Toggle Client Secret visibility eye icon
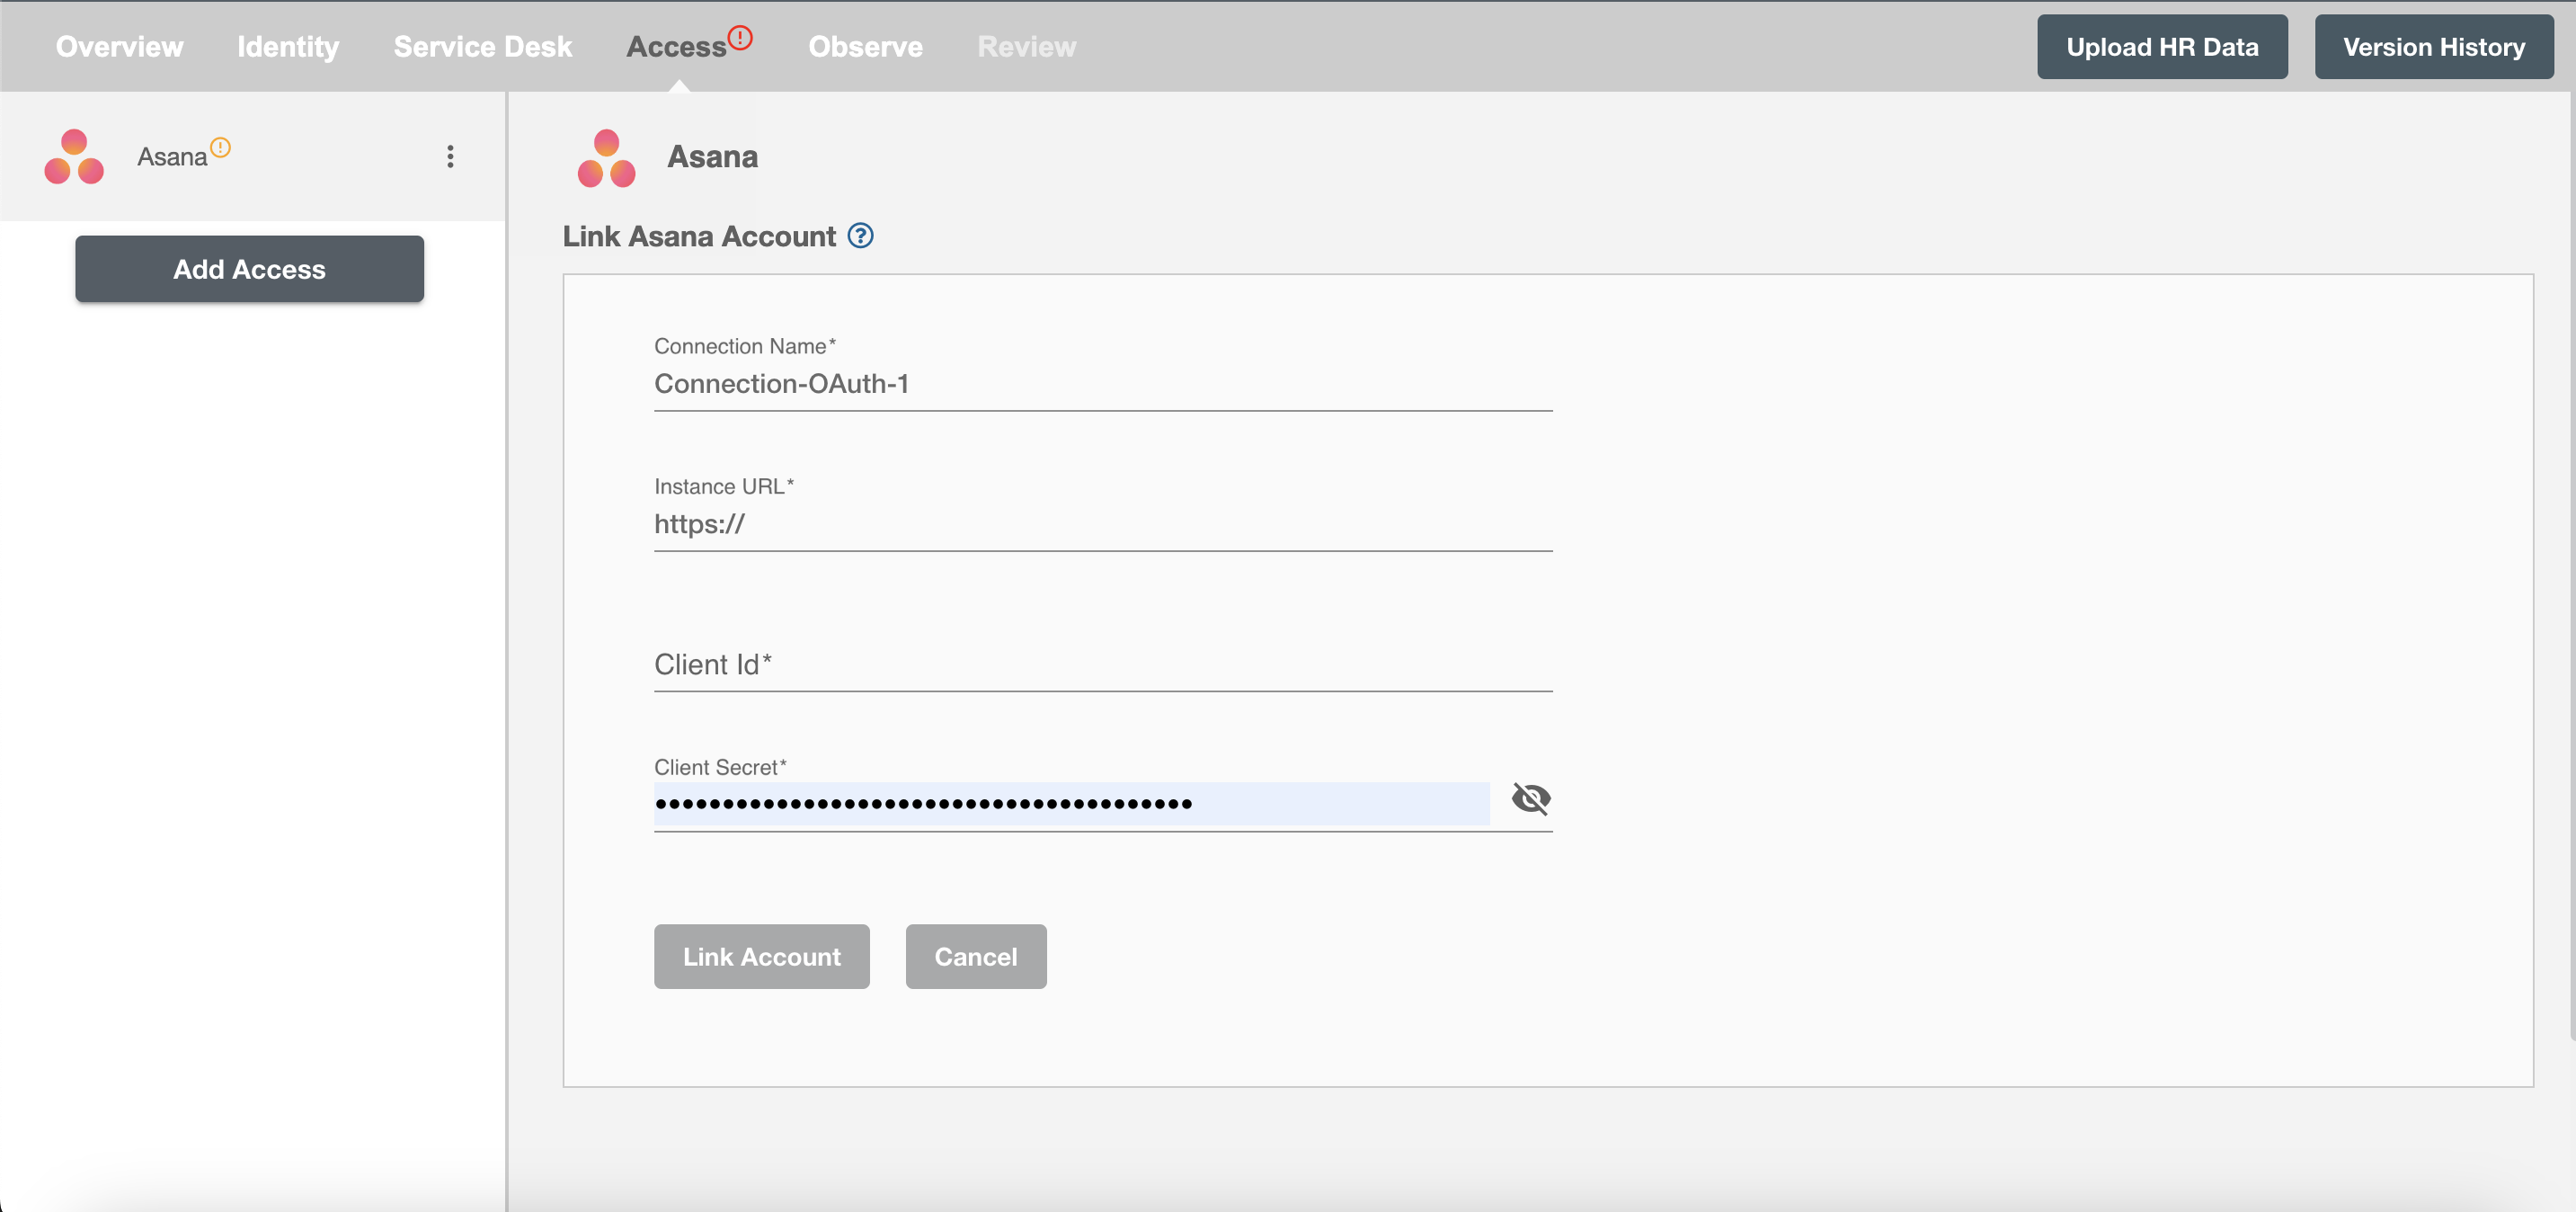2576x1212 pixels. (x=1530, y=799)
